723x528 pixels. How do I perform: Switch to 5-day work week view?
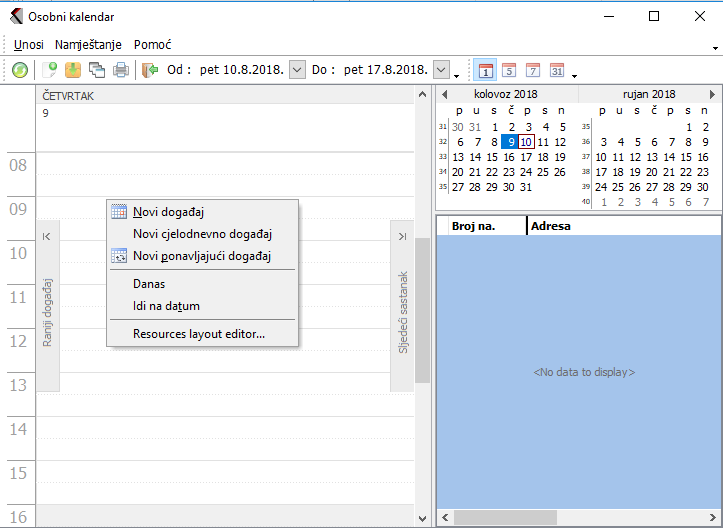click(509, 70)
